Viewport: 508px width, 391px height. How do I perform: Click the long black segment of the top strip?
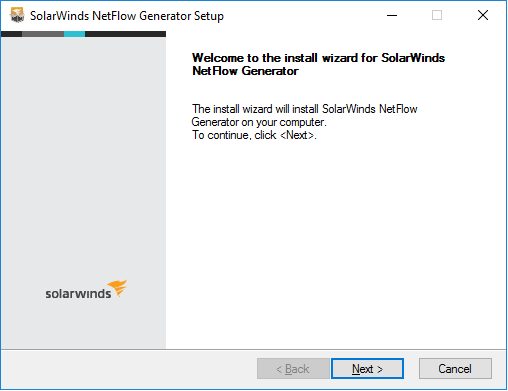click(125, 34)
